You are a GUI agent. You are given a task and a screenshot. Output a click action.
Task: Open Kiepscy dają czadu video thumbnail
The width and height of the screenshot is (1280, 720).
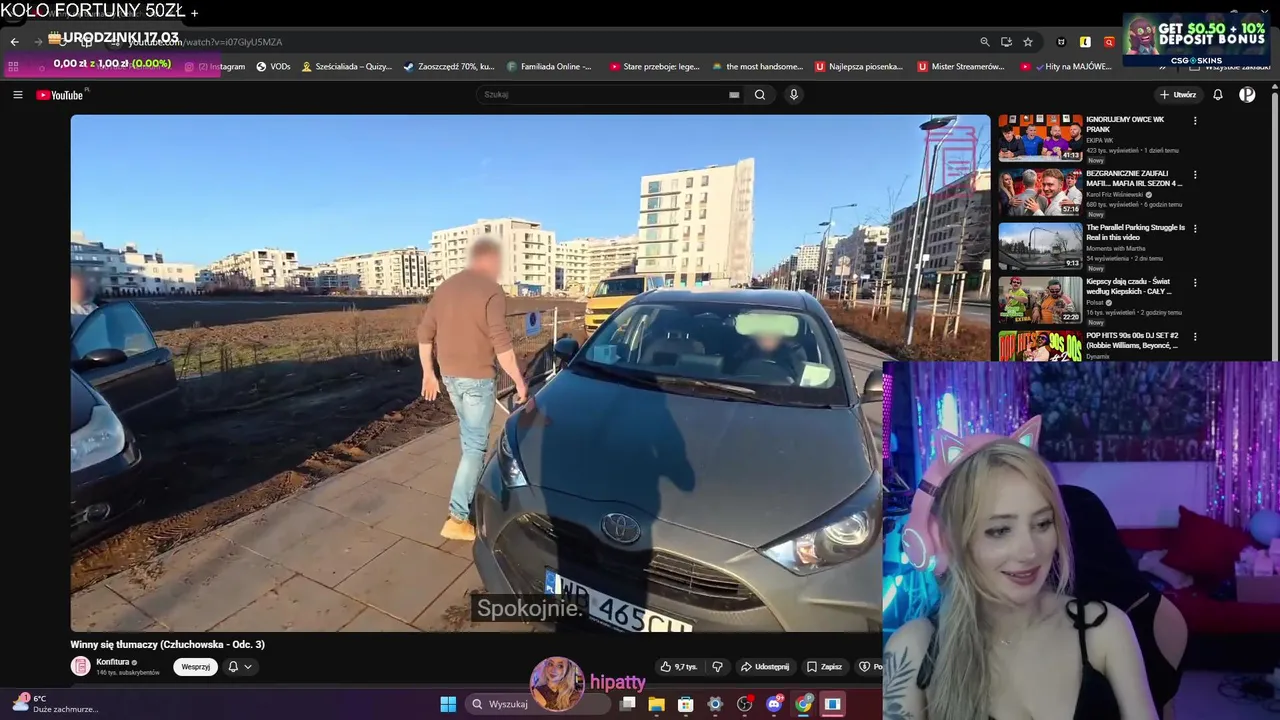click(x=1040, y=300)
